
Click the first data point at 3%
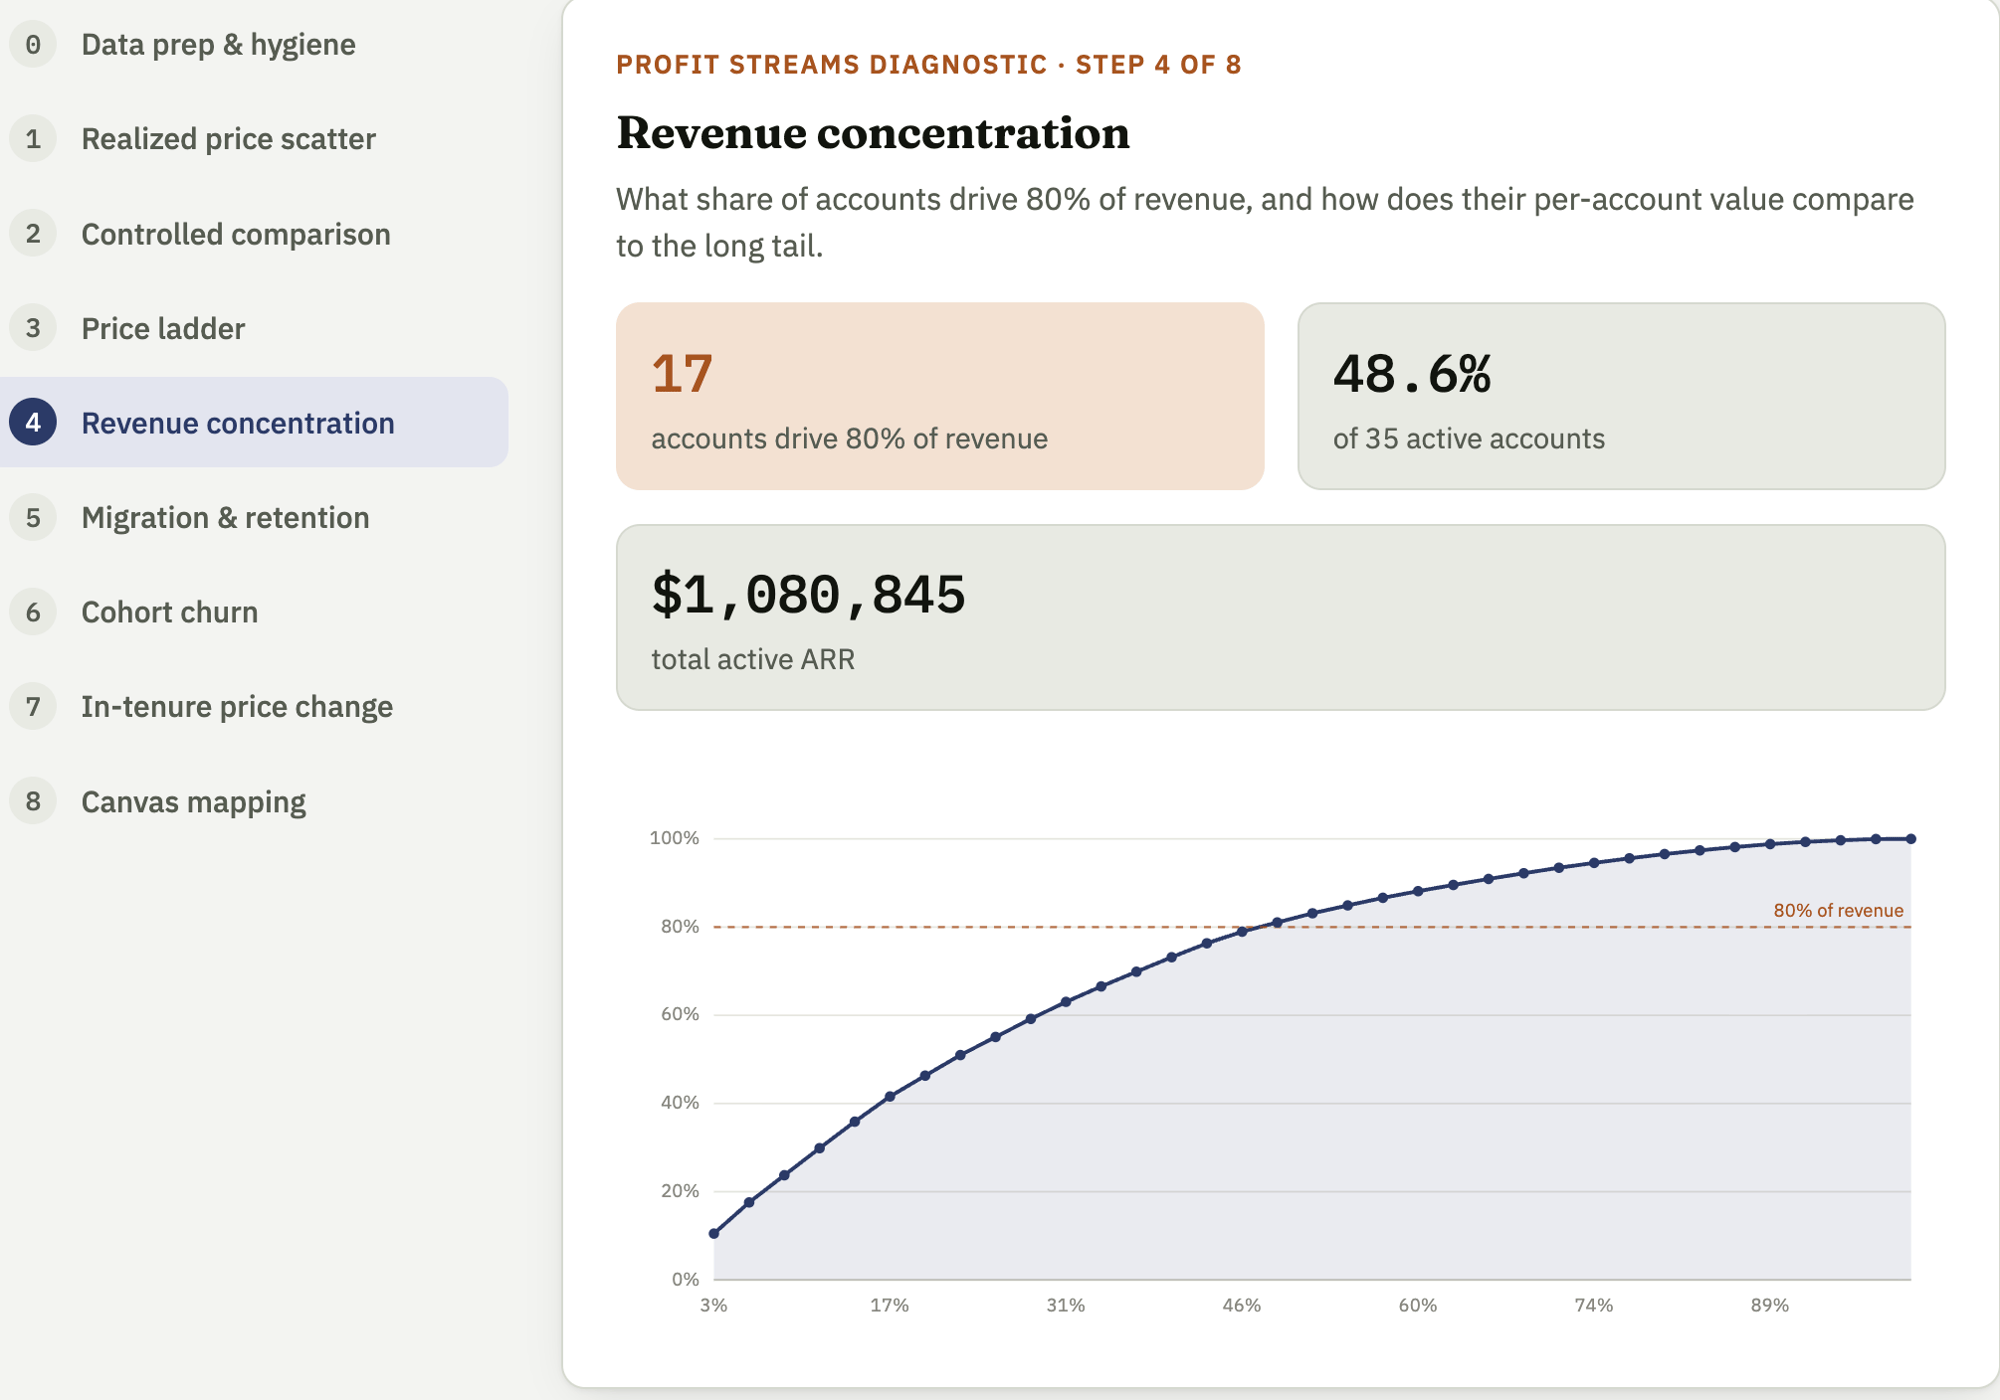pyautogui.click(x=714, y=1233)
